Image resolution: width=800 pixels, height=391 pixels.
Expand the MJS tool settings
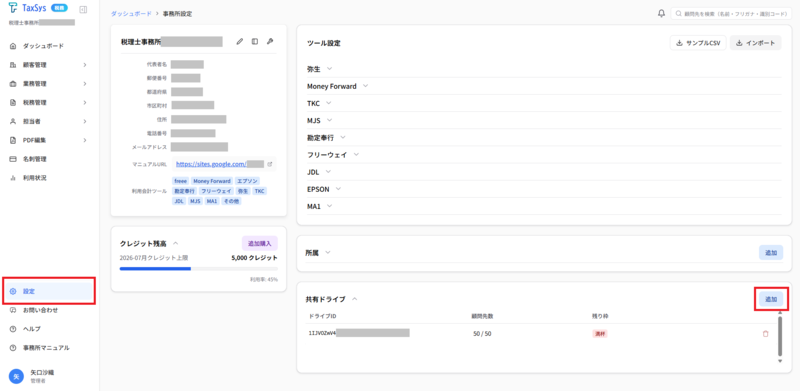[329, 120]
